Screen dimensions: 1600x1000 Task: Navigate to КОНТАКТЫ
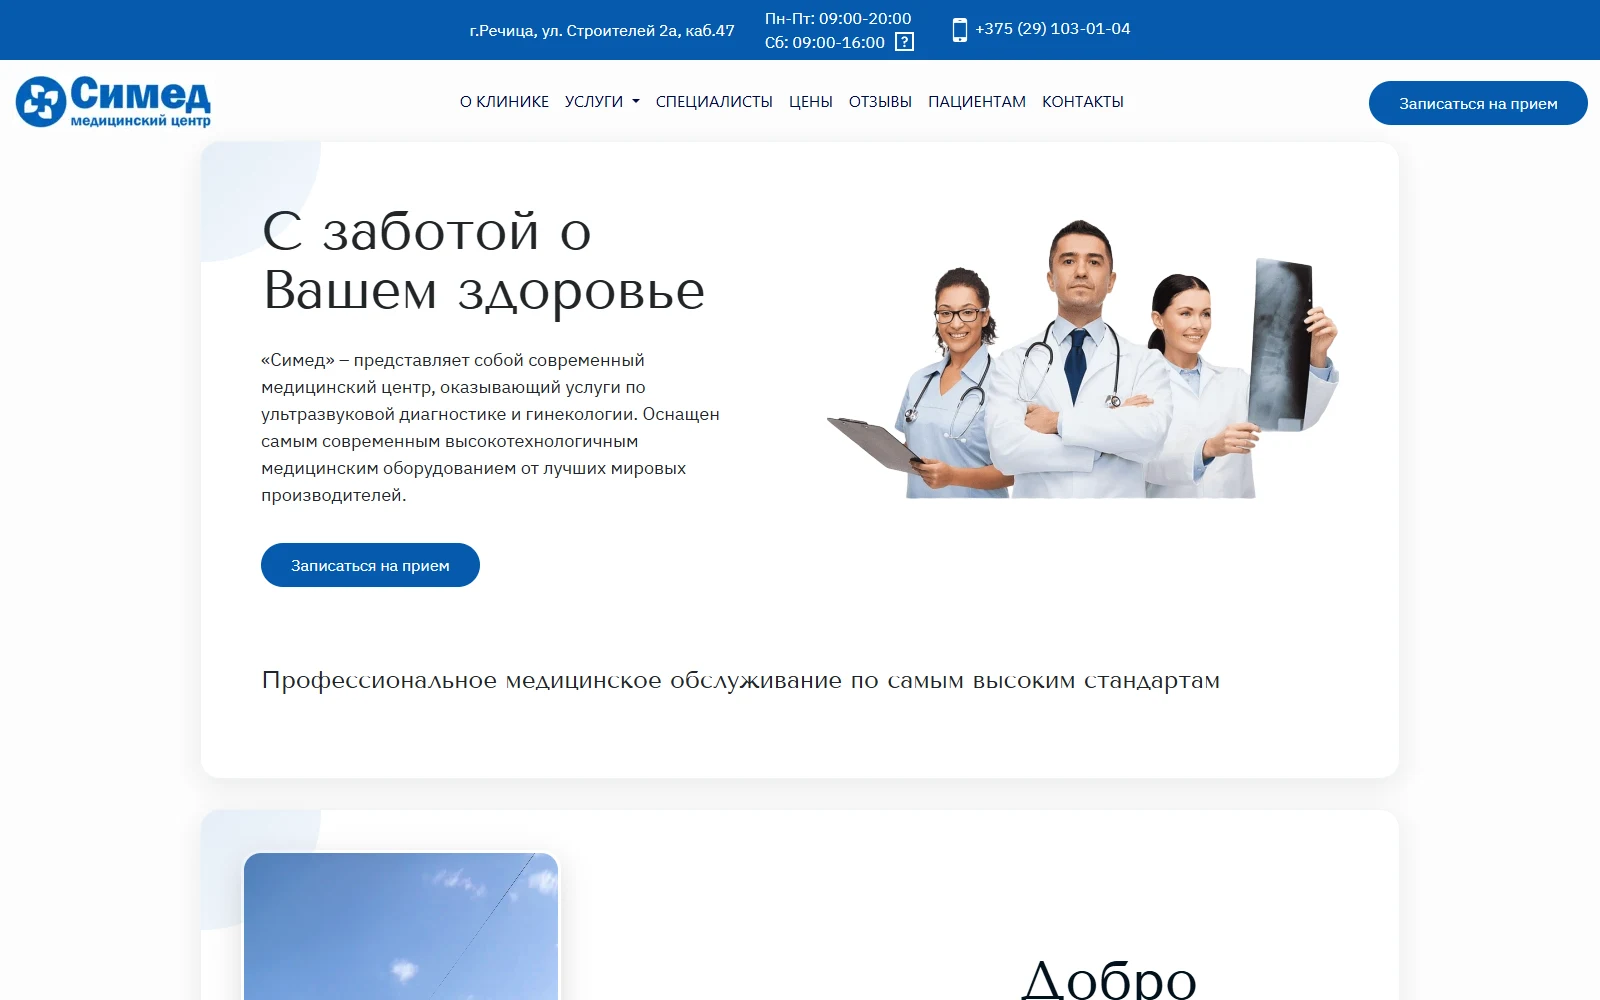[1083, 102]
